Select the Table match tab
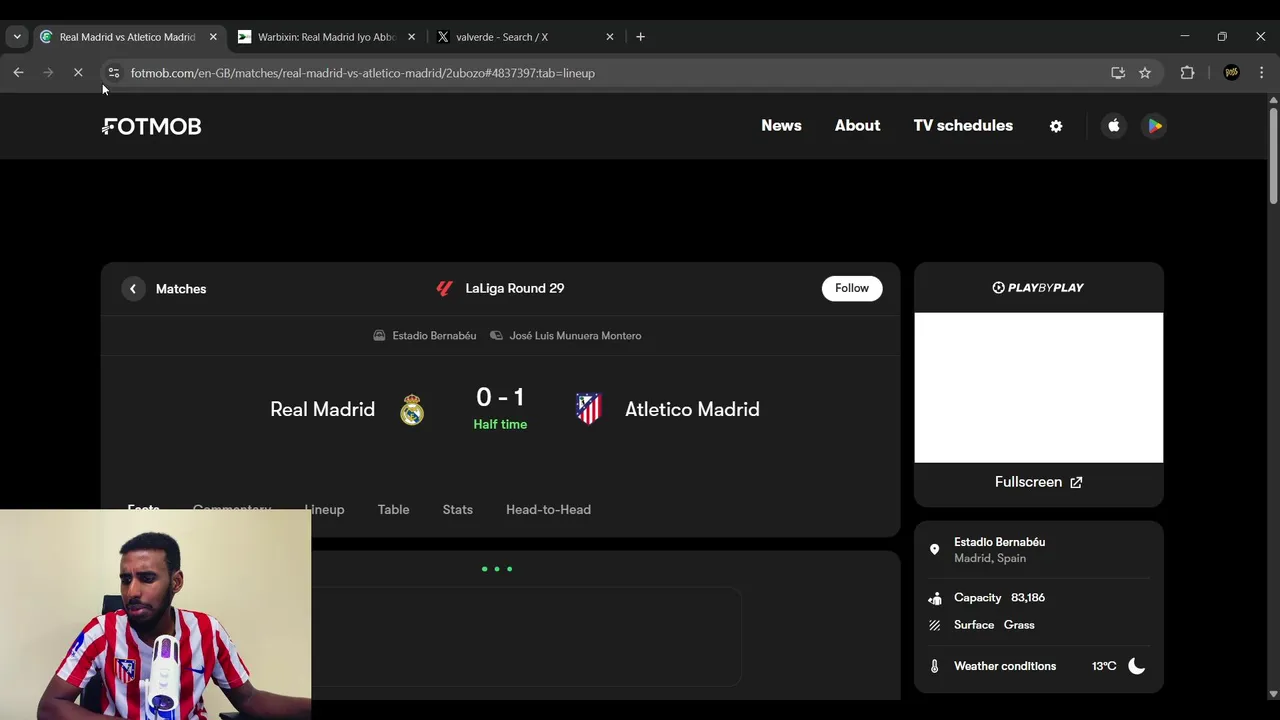Viewport: 1280px width, 720px height. (394, 510)
